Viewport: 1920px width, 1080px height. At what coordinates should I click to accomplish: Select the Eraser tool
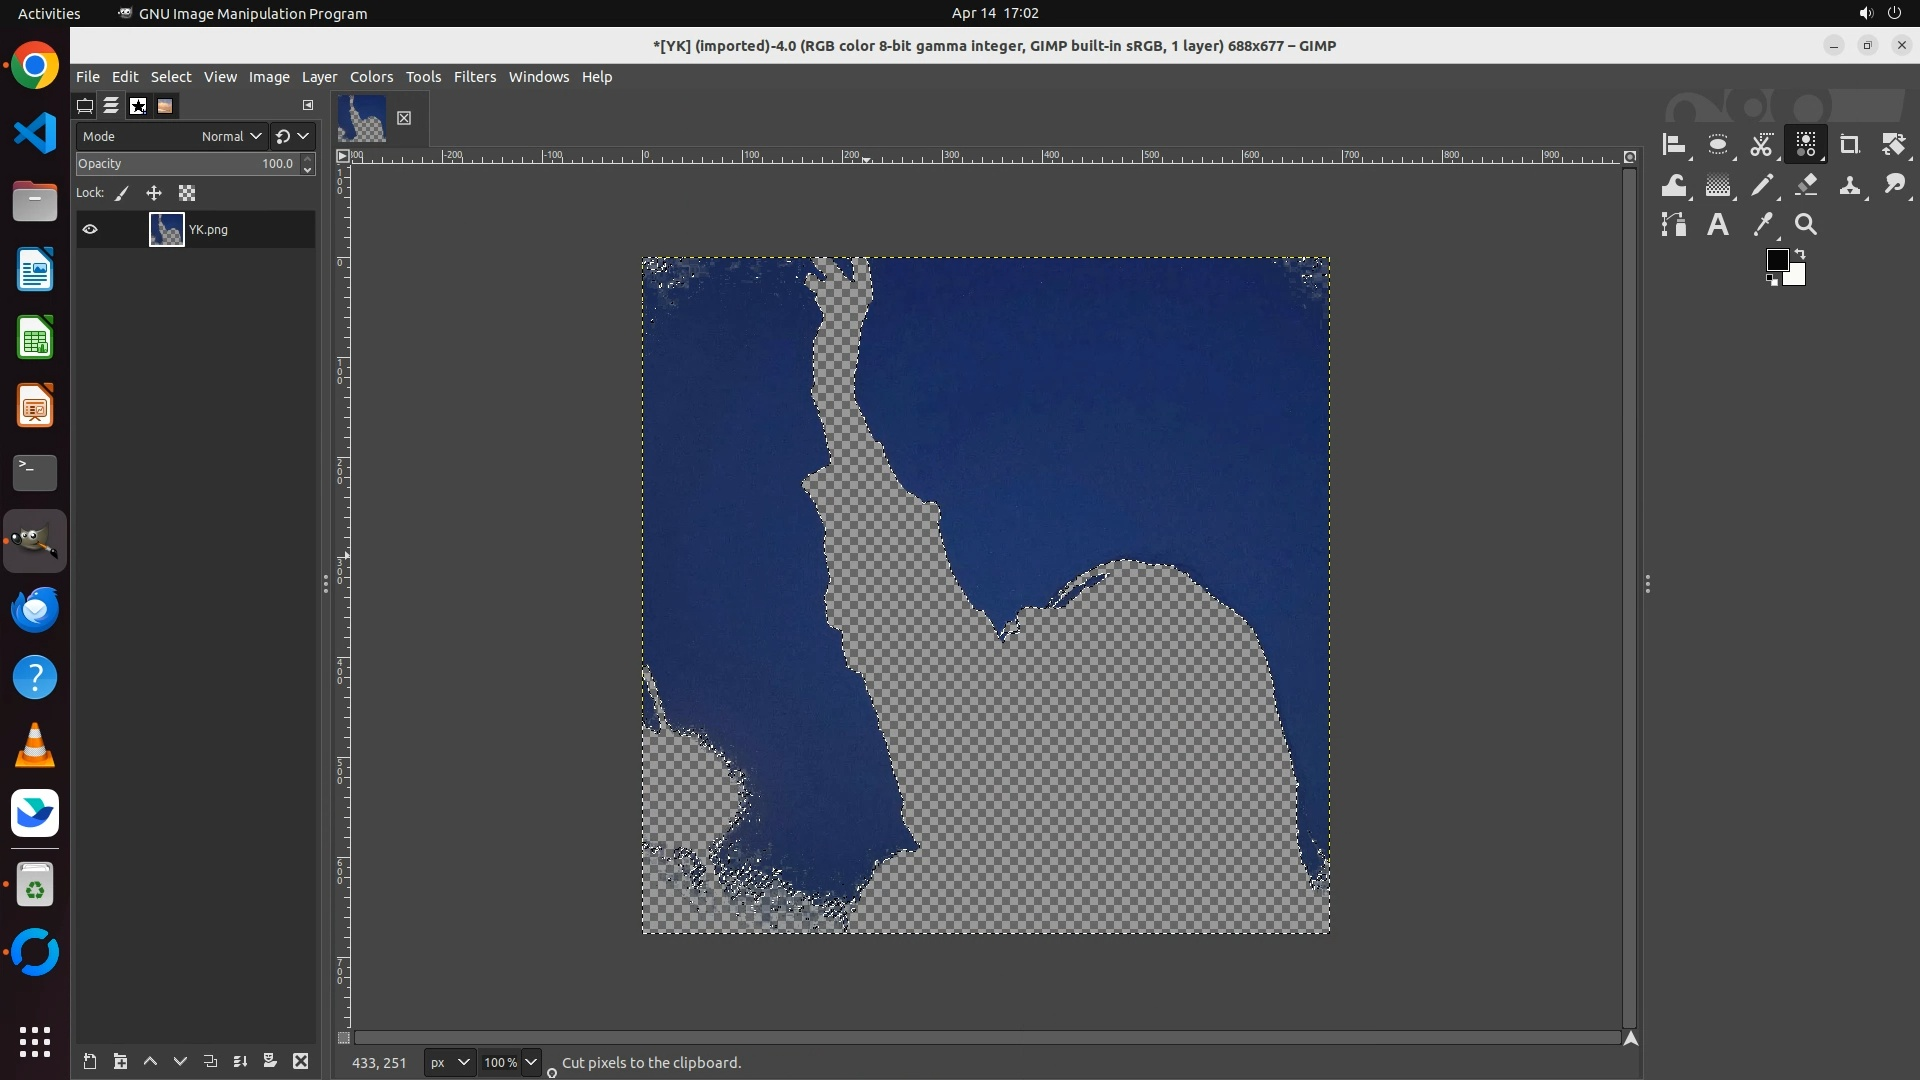(x=1806, y=185)
